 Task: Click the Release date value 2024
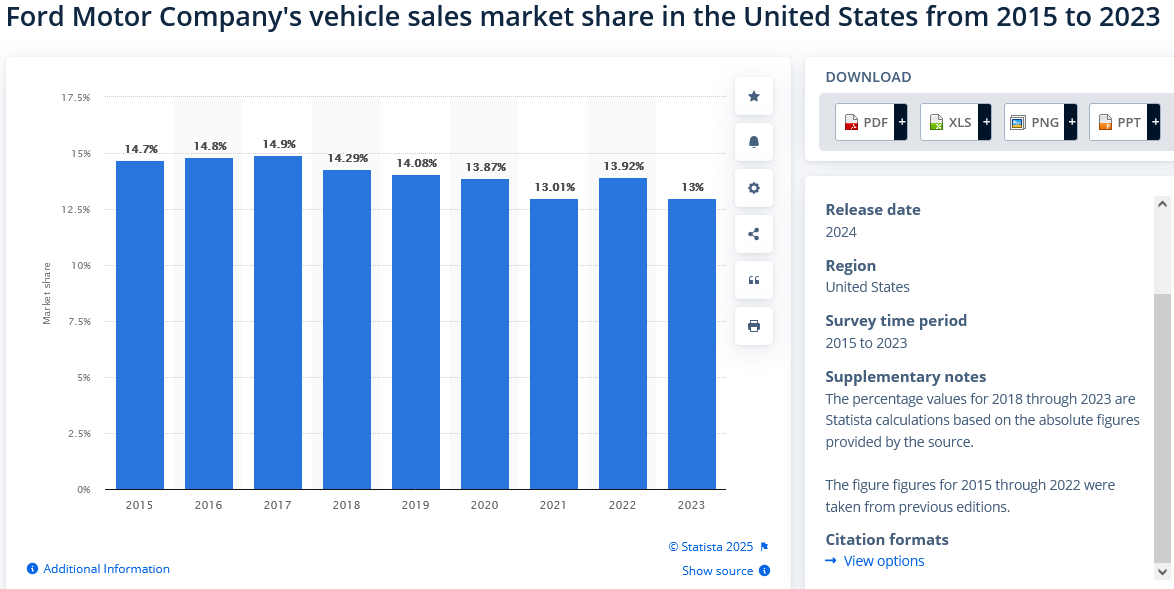click(841, 232)
